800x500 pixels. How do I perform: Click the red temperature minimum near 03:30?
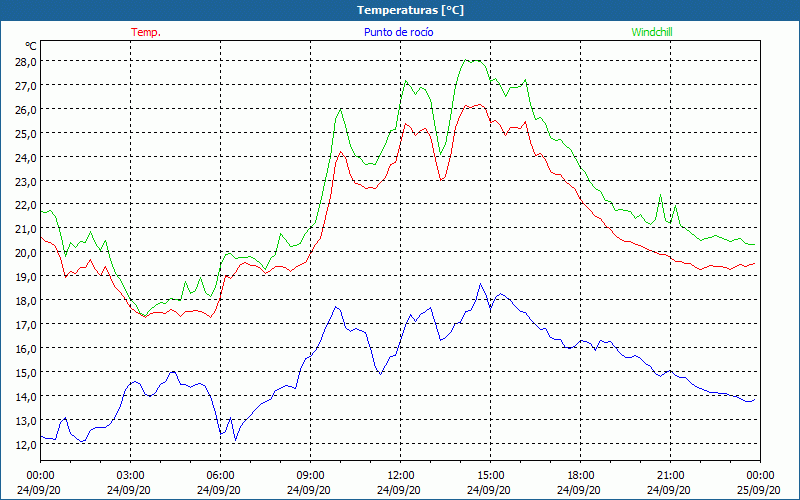(x=145, y=317)
